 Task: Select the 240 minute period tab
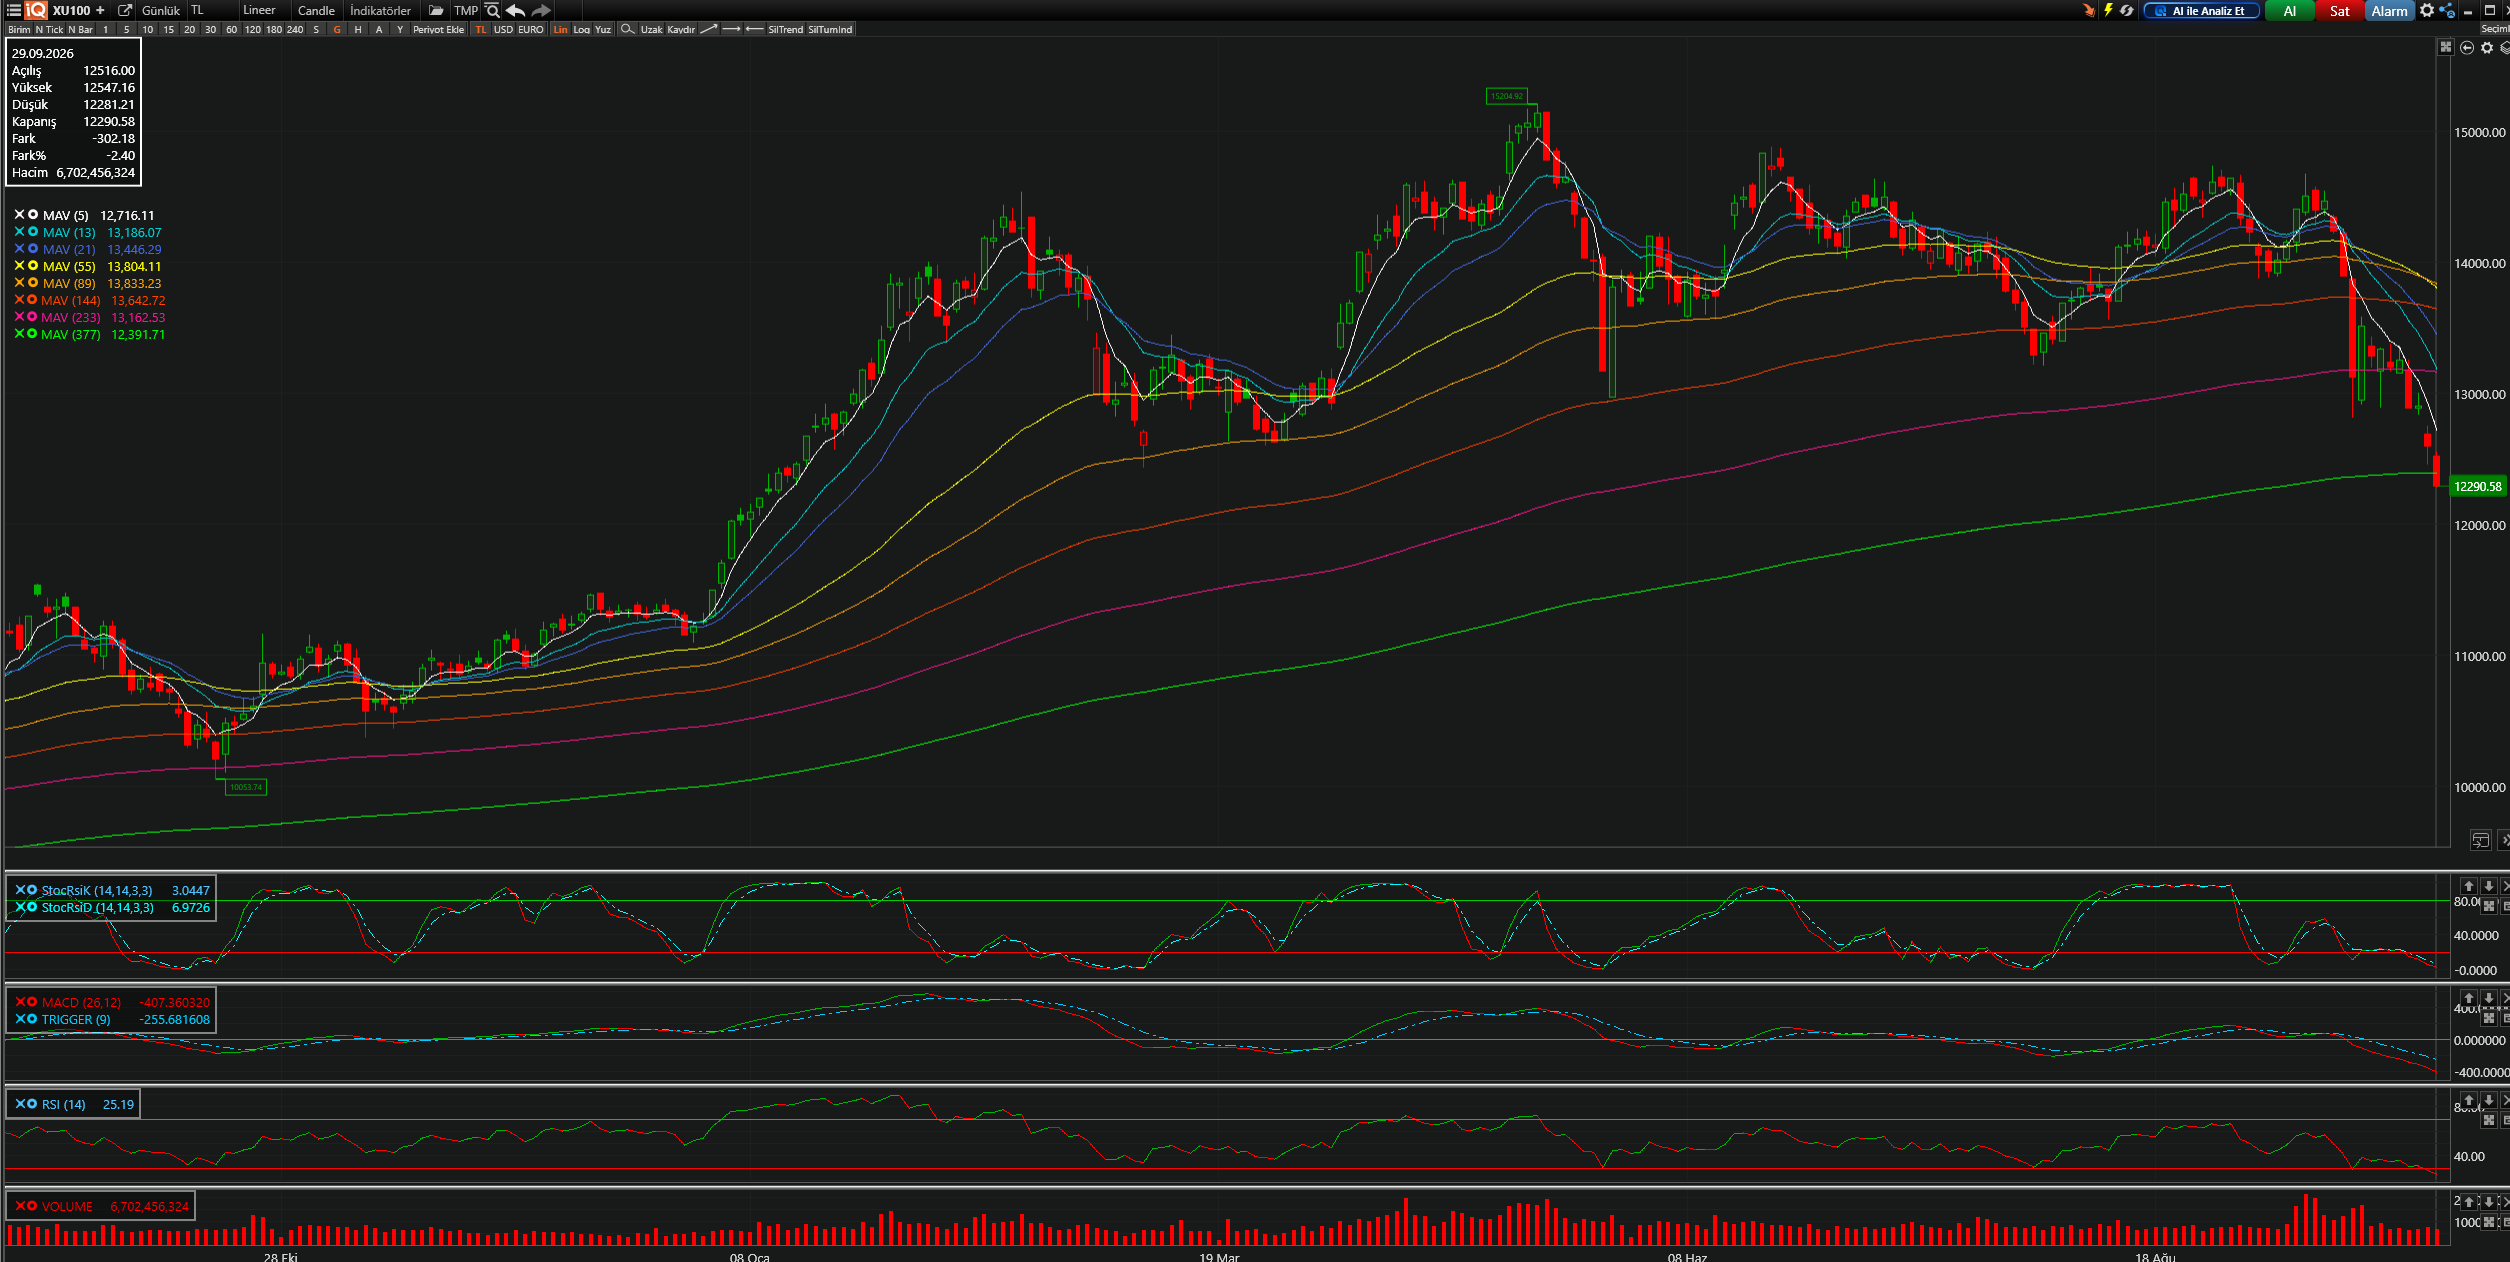(295, 29)
